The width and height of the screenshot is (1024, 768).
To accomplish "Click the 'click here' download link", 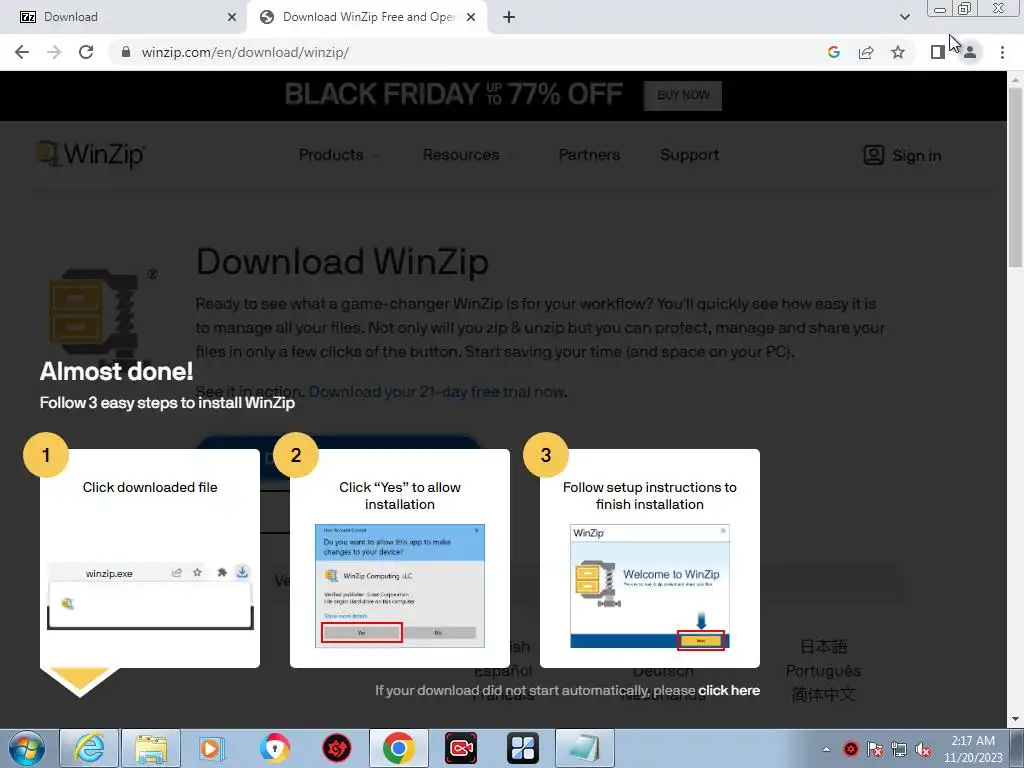I will click(x=729, y=690).
